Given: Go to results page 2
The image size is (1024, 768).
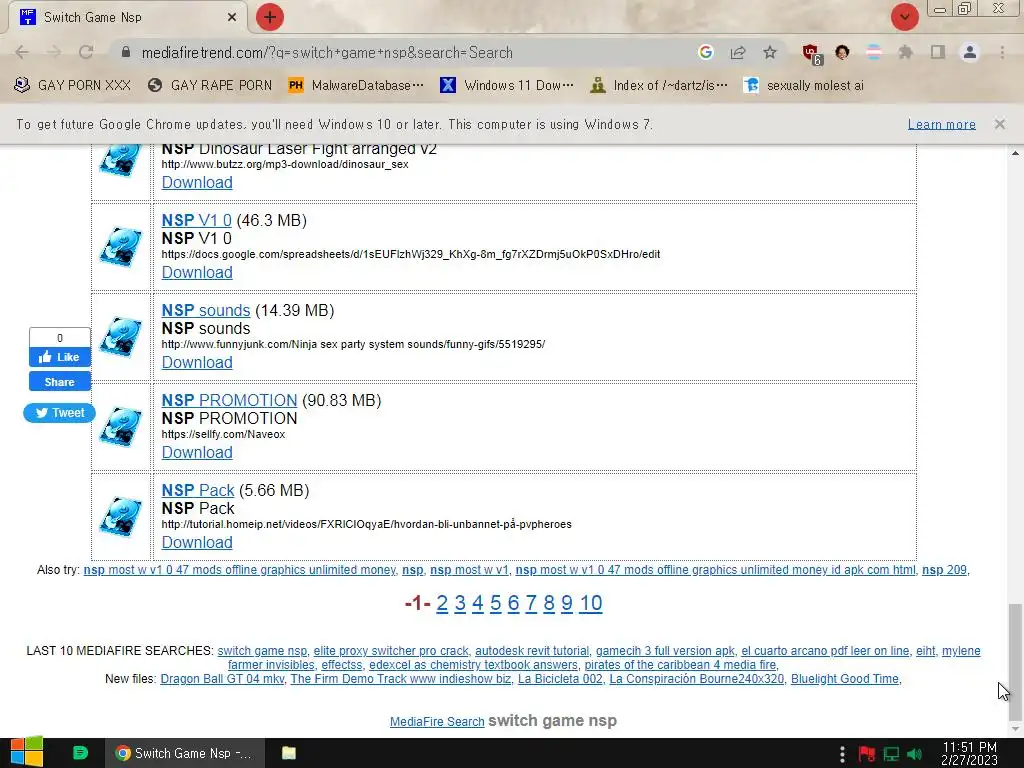Looking at the screenshot, I should coord(442,603).
